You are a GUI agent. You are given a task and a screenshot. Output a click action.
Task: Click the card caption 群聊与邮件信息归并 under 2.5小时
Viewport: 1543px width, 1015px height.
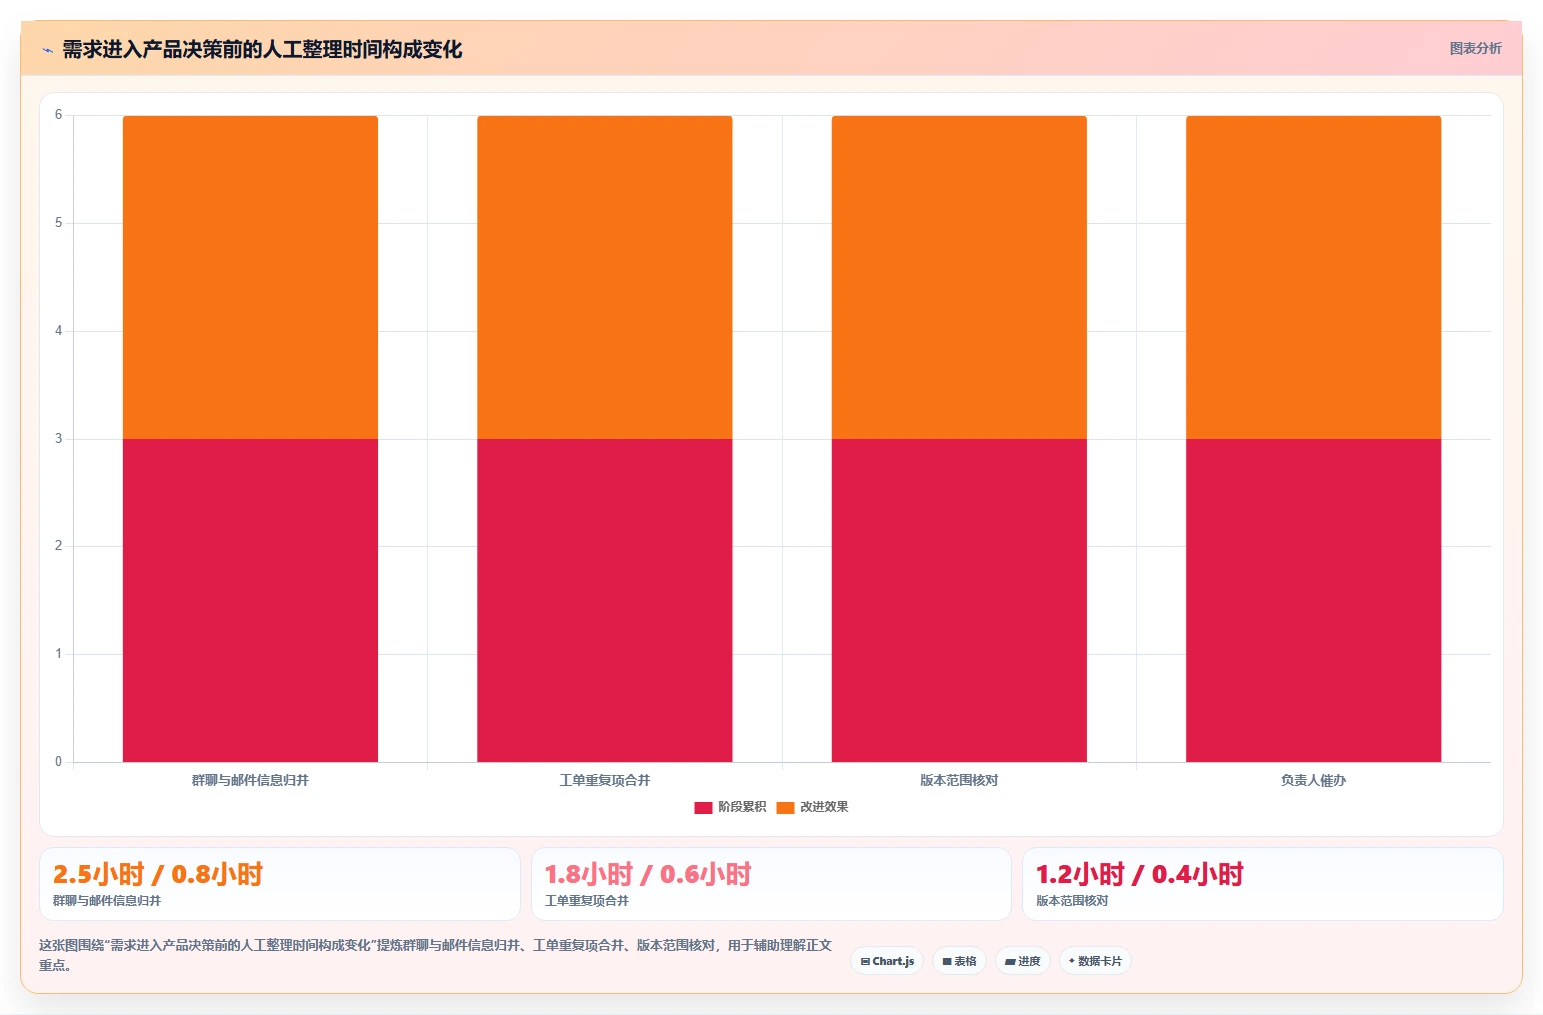point(107,901)
